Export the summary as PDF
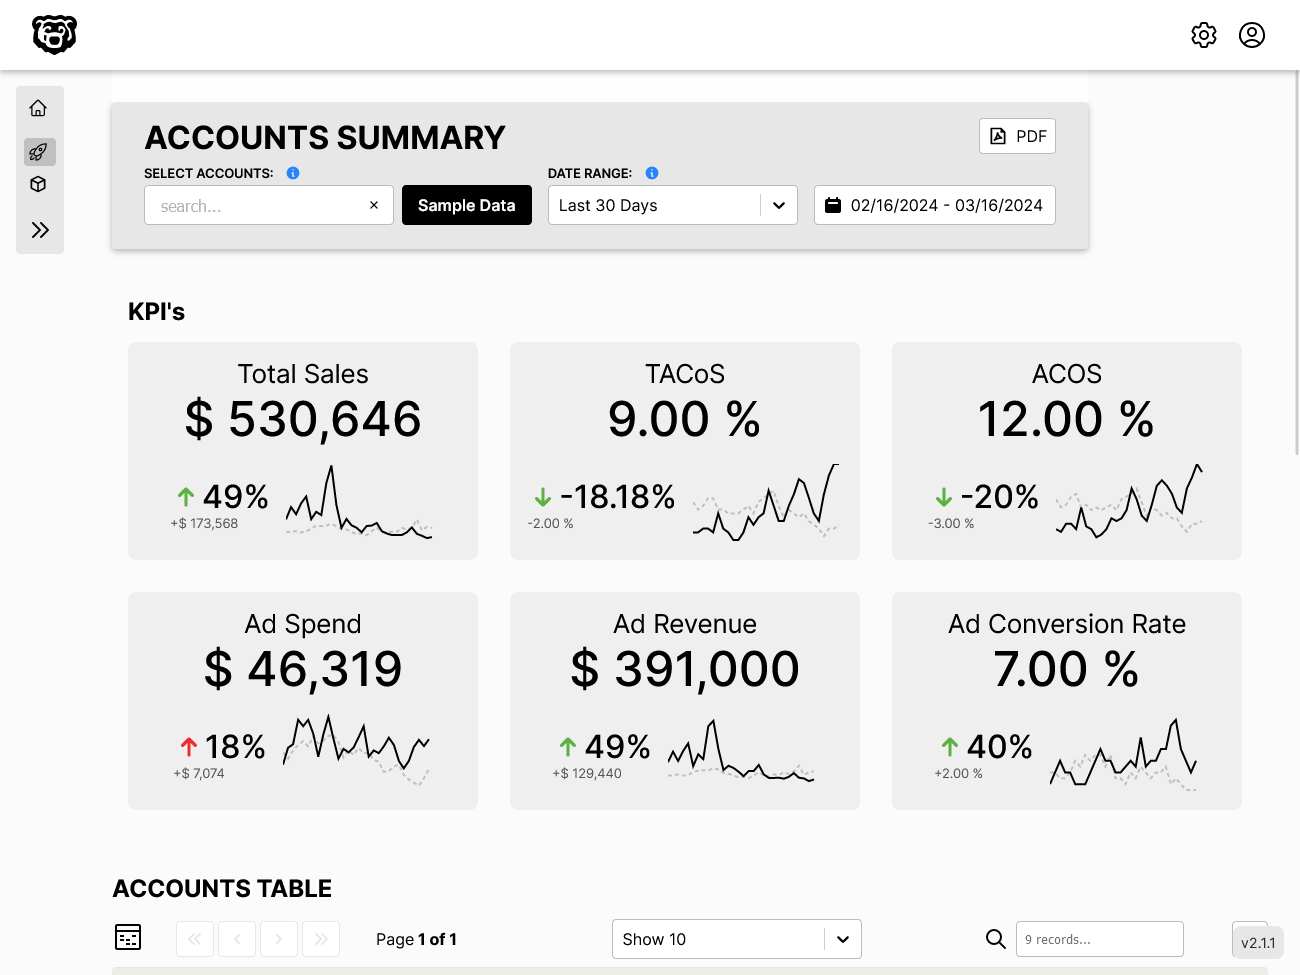Image resolution: width=1300 pixels, height=975 pixels. (x=1017, y=136)
